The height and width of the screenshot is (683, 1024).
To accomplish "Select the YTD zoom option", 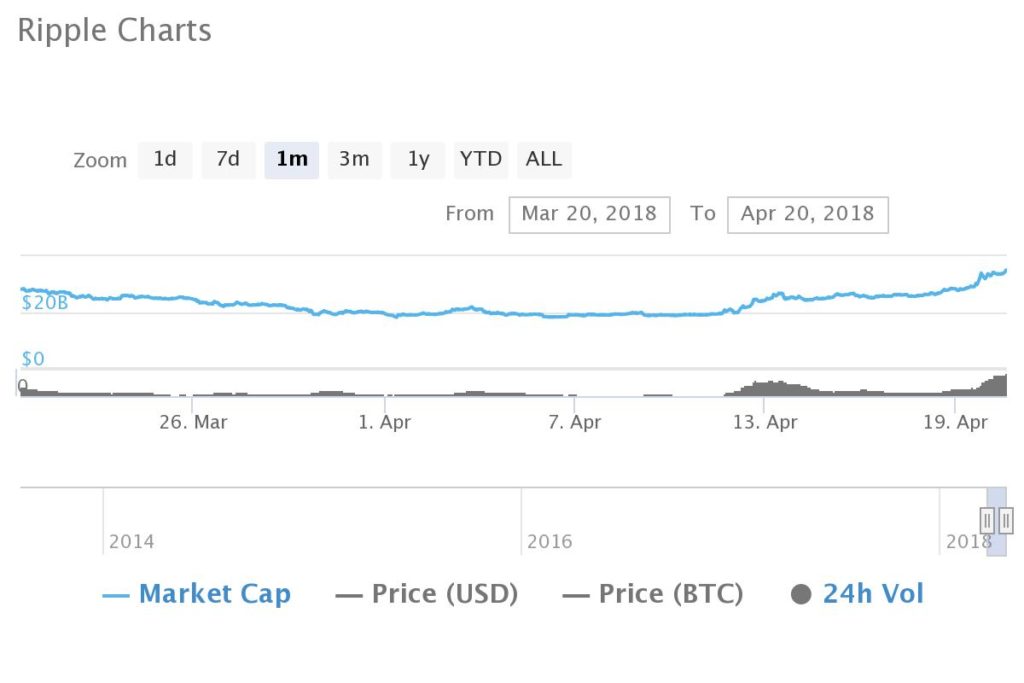I will [481, 159].
